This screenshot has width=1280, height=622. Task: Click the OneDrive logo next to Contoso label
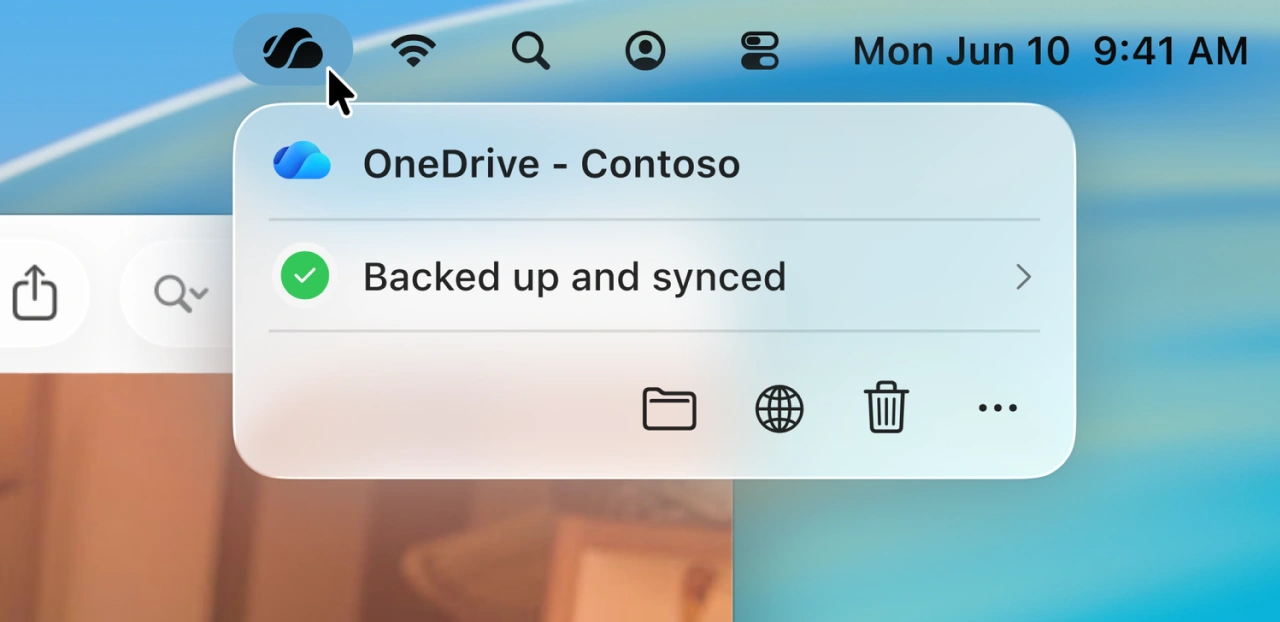pyautogui.click(x=302, y=162)
